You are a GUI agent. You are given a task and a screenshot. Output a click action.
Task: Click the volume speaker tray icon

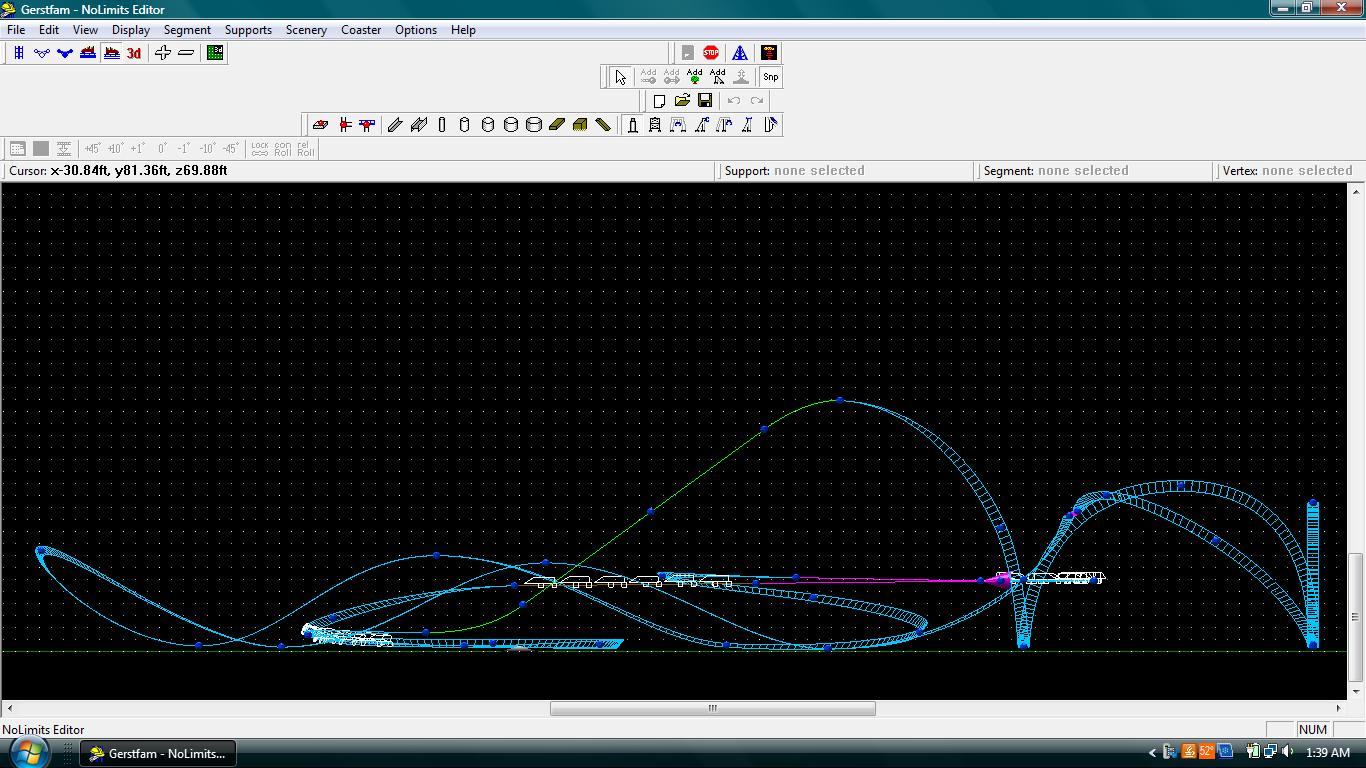click(x=1287, y=752)
